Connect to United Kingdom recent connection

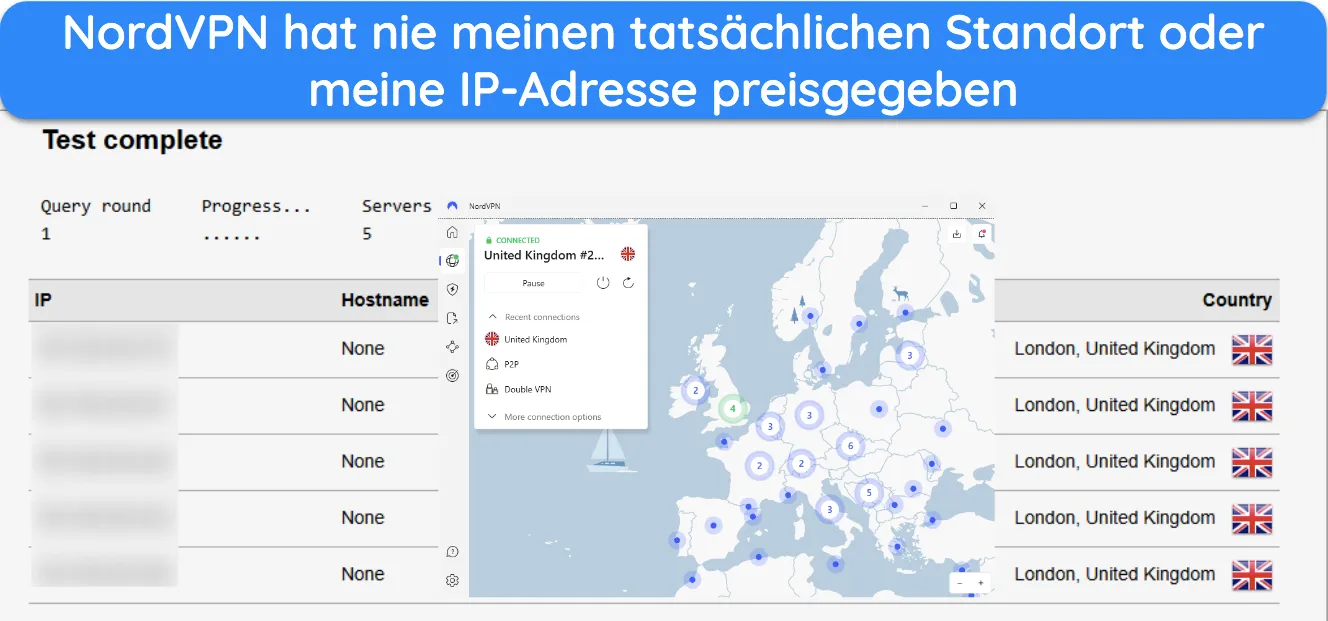tap(526, 340)
